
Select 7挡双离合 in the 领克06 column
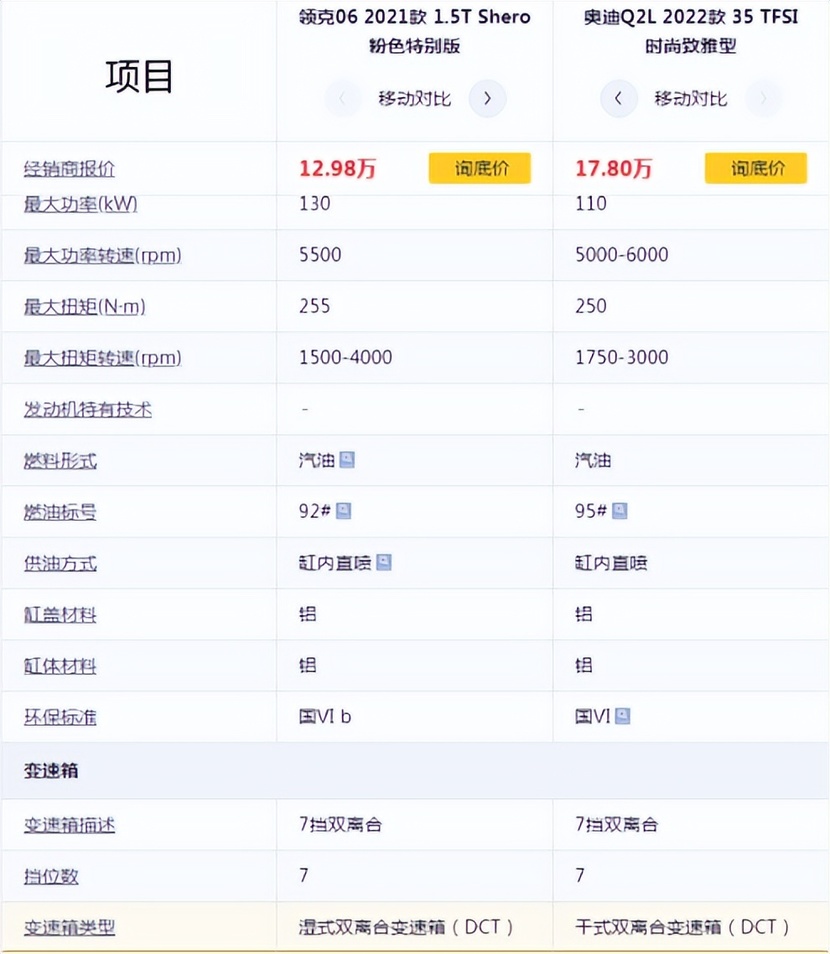[x=341, y=824]
